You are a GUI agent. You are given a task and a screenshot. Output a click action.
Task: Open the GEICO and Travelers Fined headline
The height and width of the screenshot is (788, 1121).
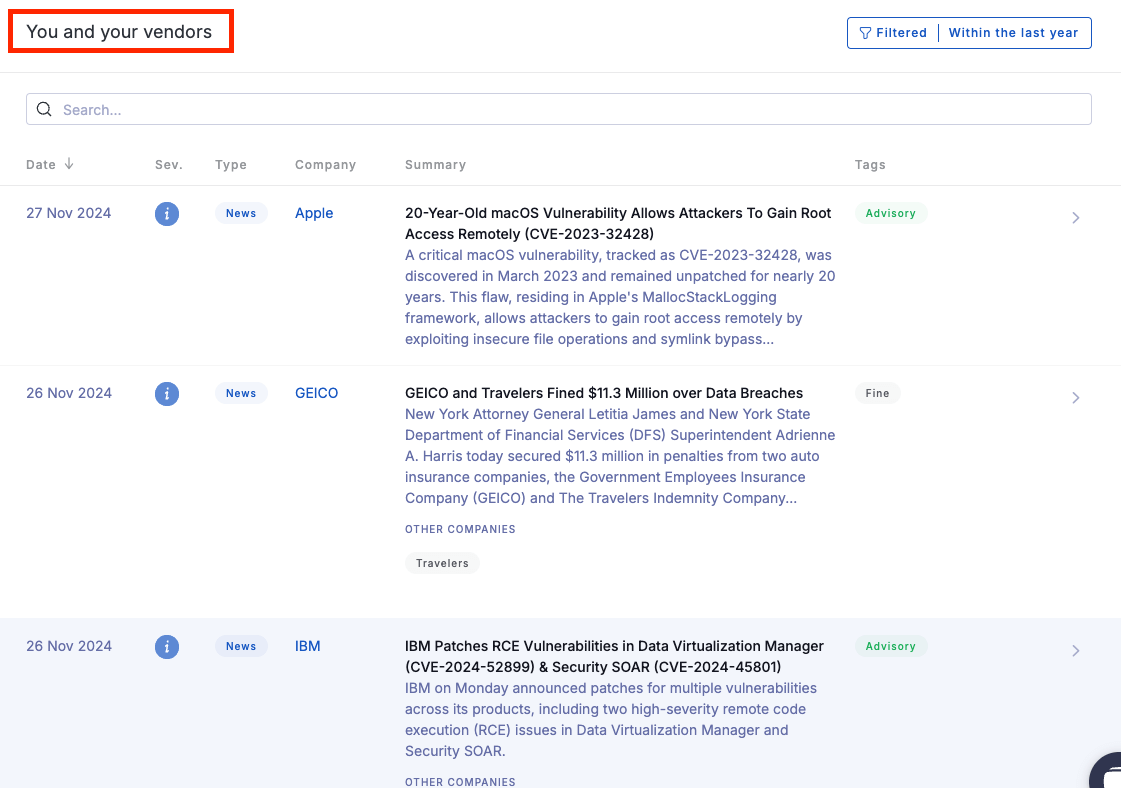pos(604,393)
